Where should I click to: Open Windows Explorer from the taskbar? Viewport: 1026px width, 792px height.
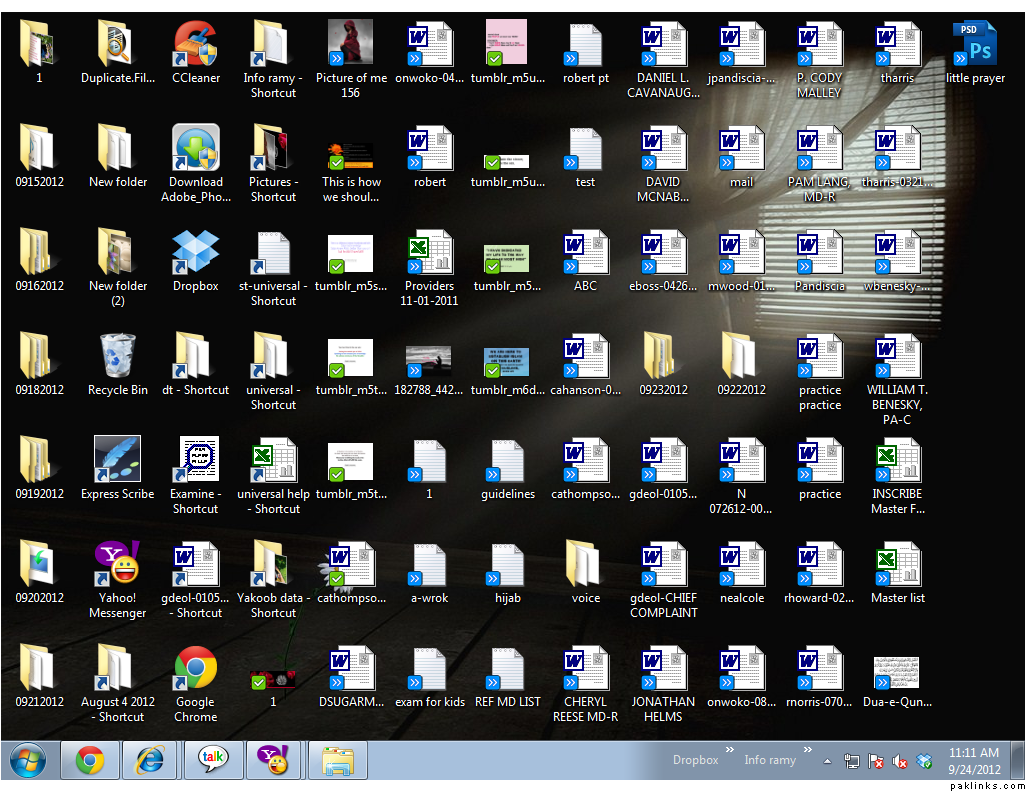click(x=337, y=761)
